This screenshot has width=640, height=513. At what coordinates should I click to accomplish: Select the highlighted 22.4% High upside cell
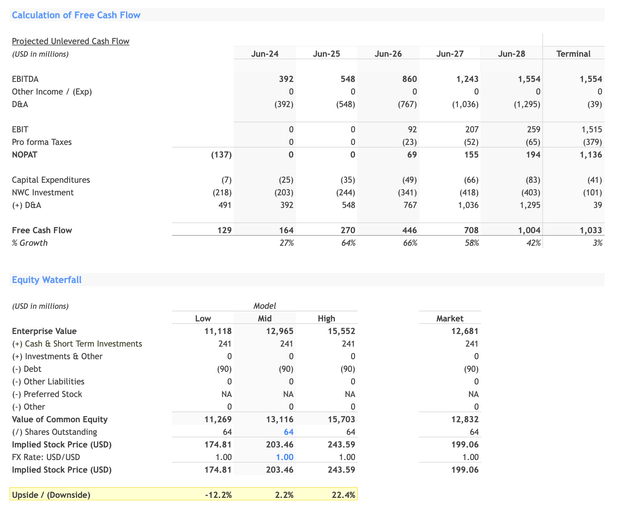click(x=342, y=495)
